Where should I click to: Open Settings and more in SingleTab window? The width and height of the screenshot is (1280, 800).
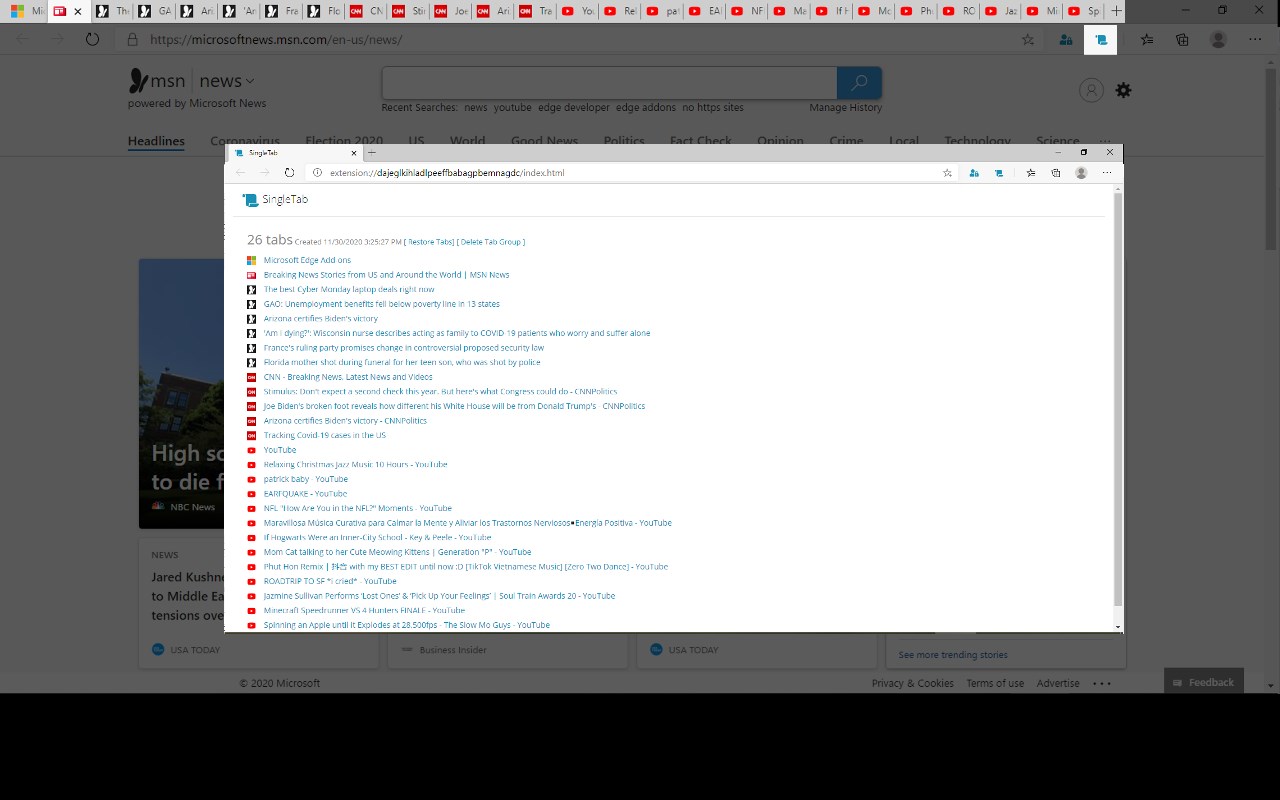point(1107,173)
